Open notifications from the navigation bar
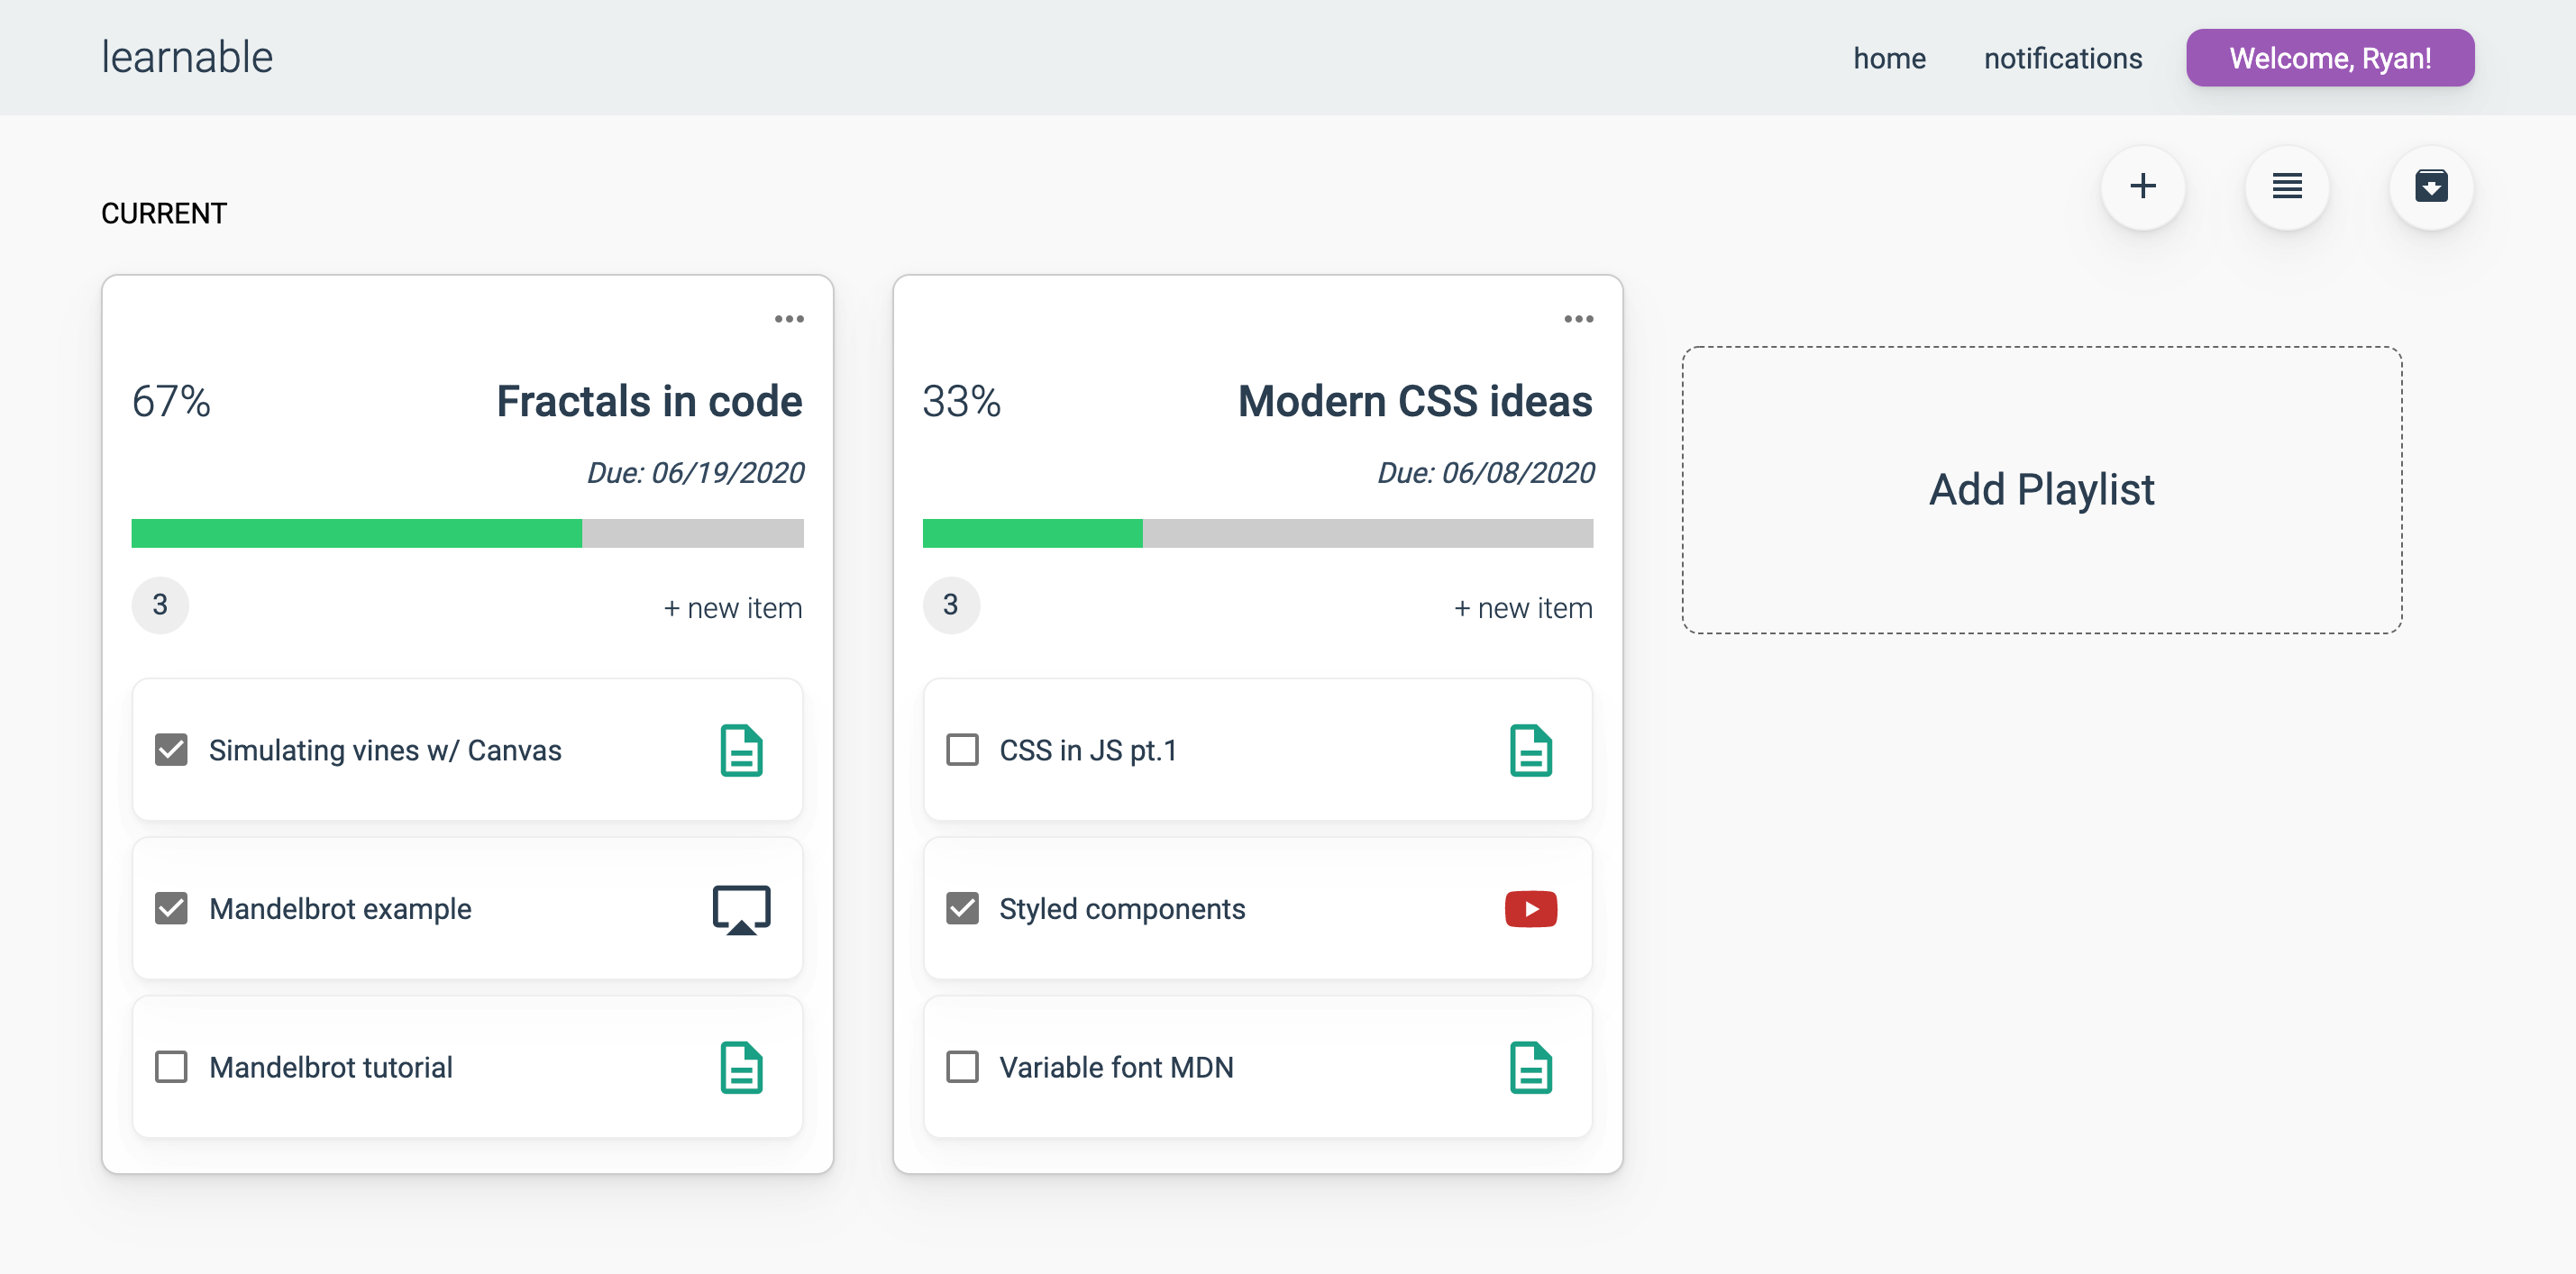The height and width of the screenshot is (1274, 2576). tap(2062, 58)
